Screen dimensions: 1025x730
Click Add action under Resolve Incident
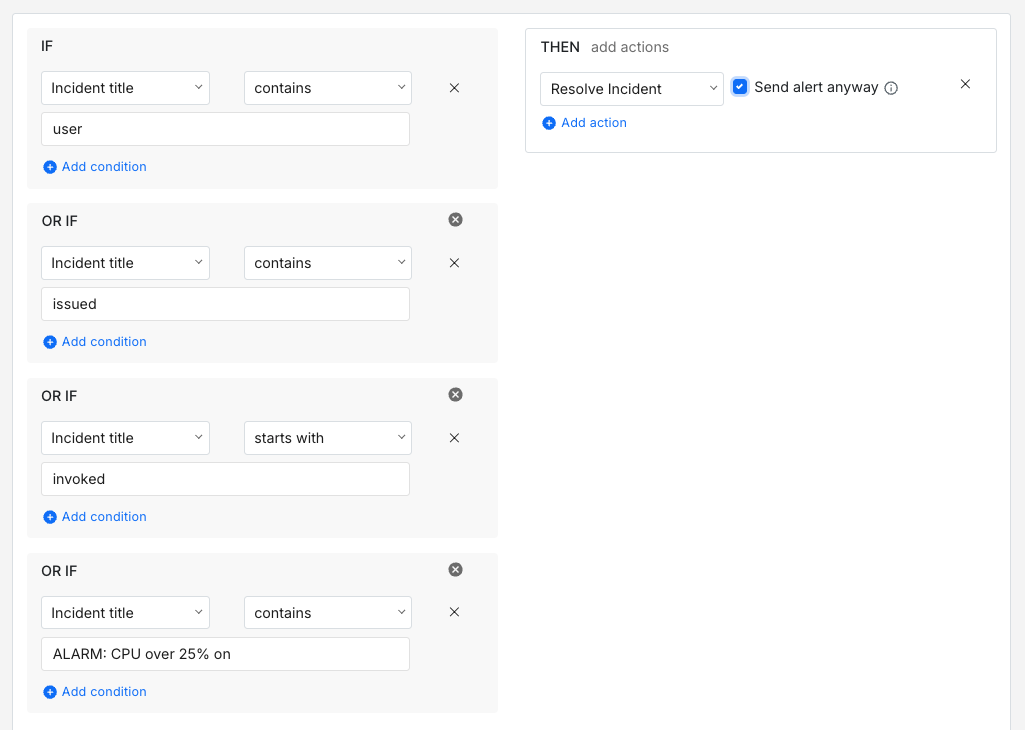[584, 122]
